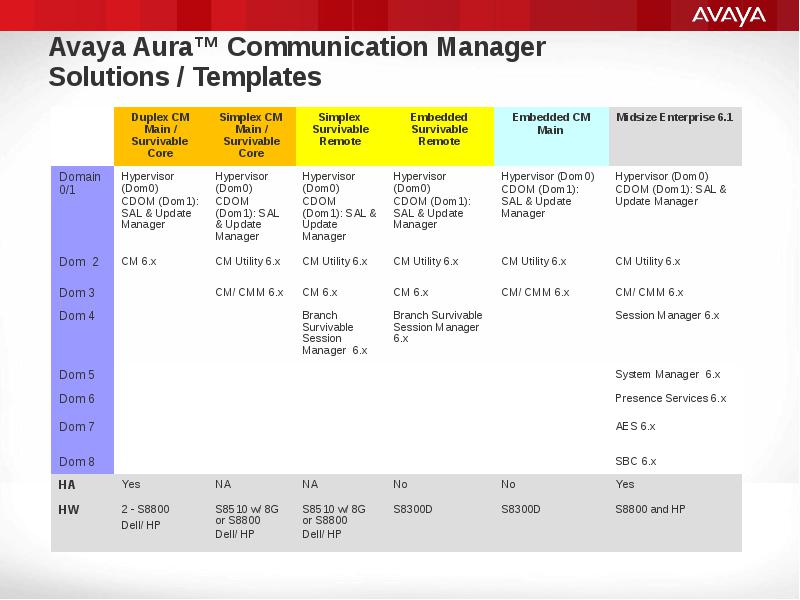Screen dimensions: 800x600
Task: Select the 'Simplex Survivable Remote' header
Action: (340, 130)
